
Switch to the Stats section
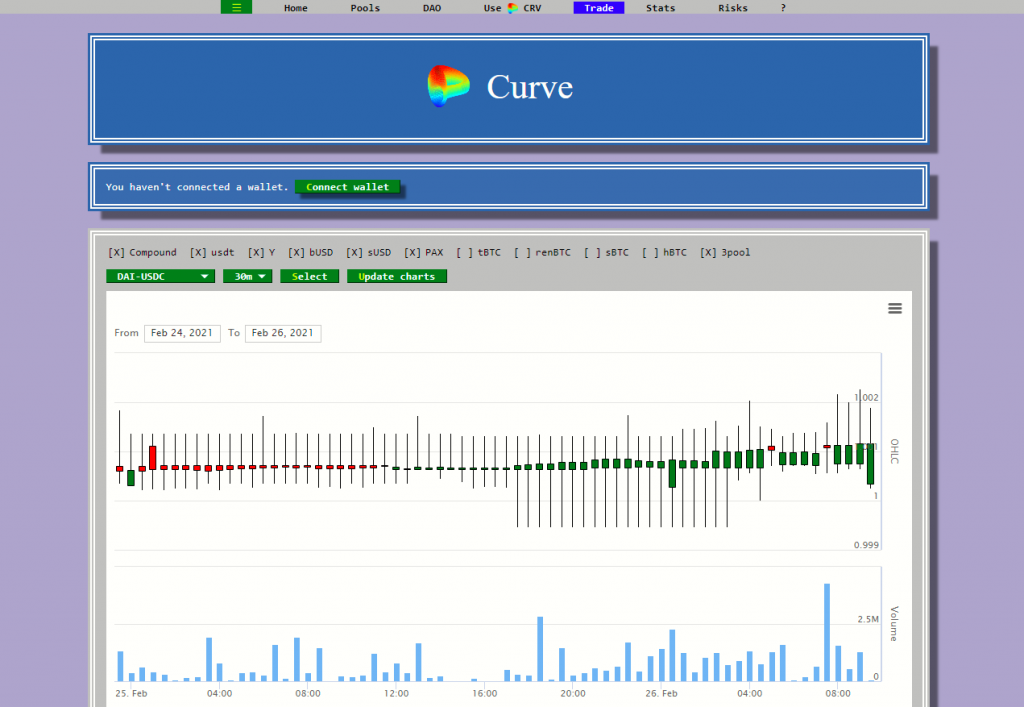(660, 8)
